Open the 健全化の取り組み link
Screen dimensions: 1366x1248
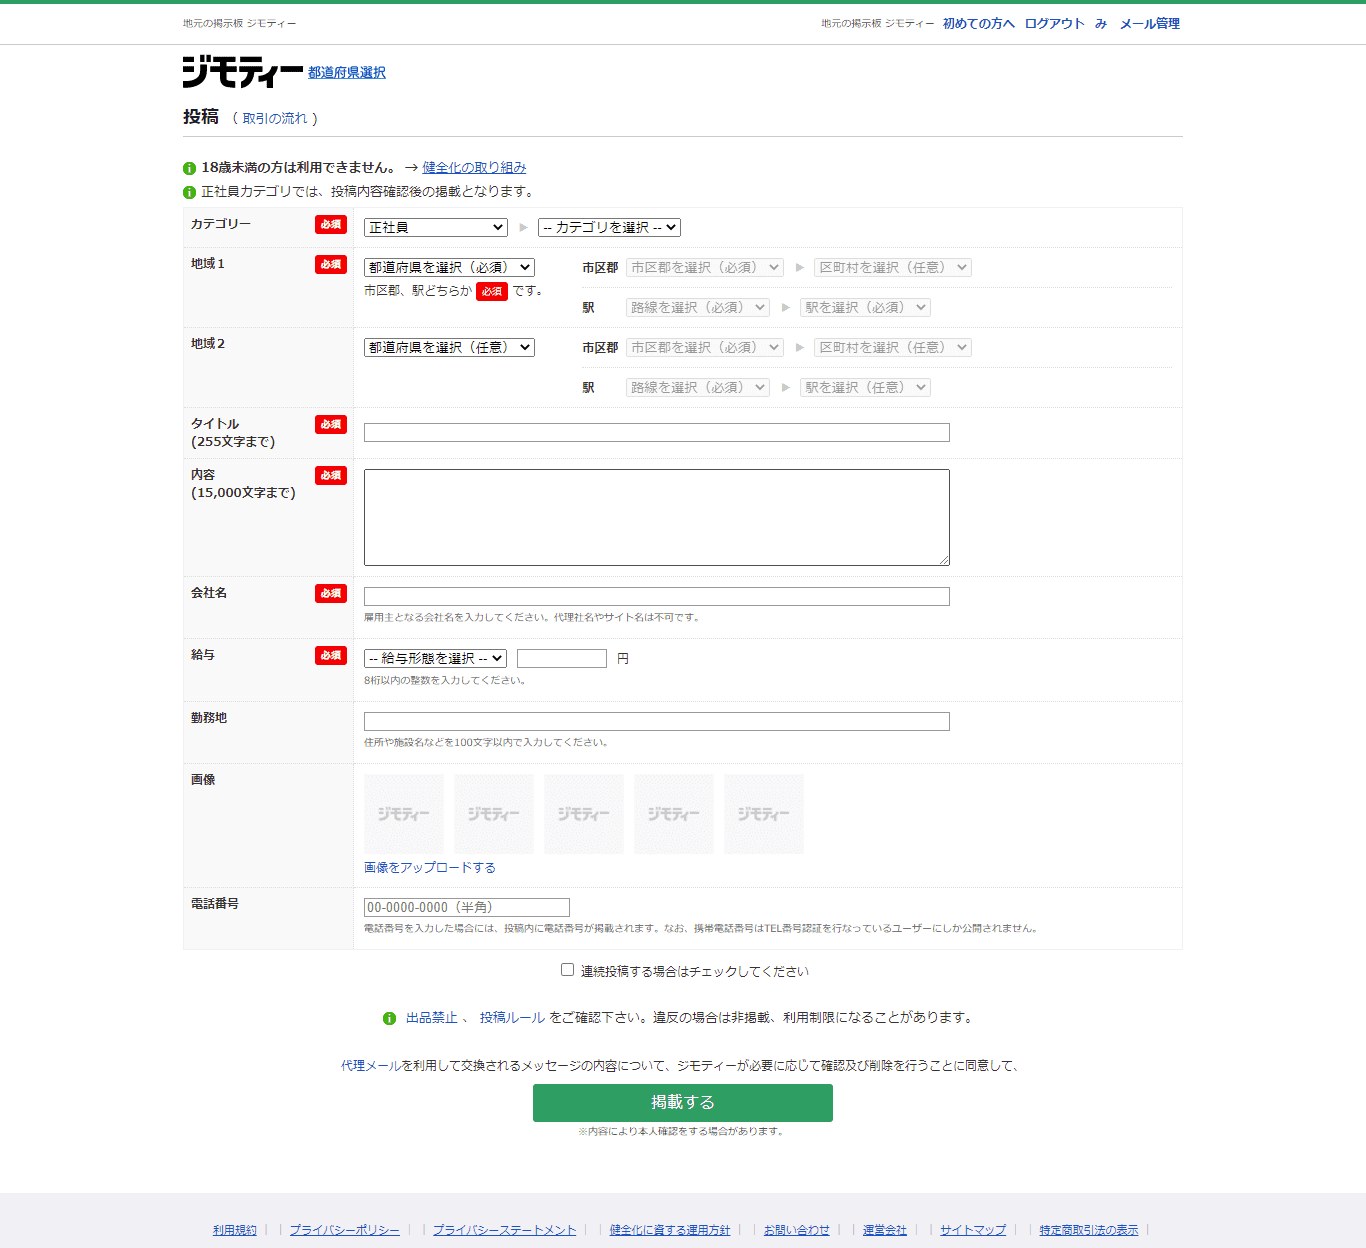point(474,168)
